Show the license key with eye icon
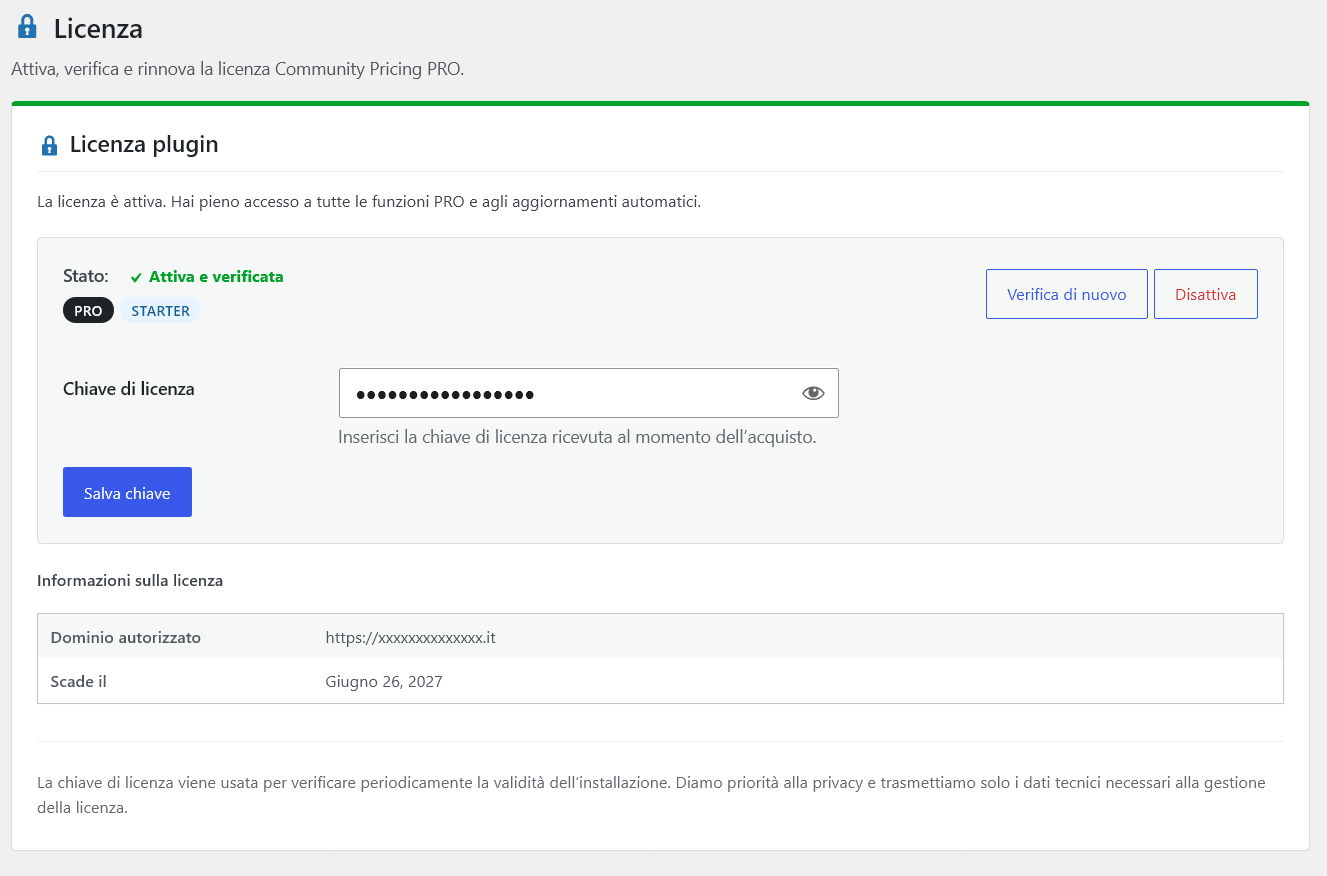1327x876 pixels. 813,393
